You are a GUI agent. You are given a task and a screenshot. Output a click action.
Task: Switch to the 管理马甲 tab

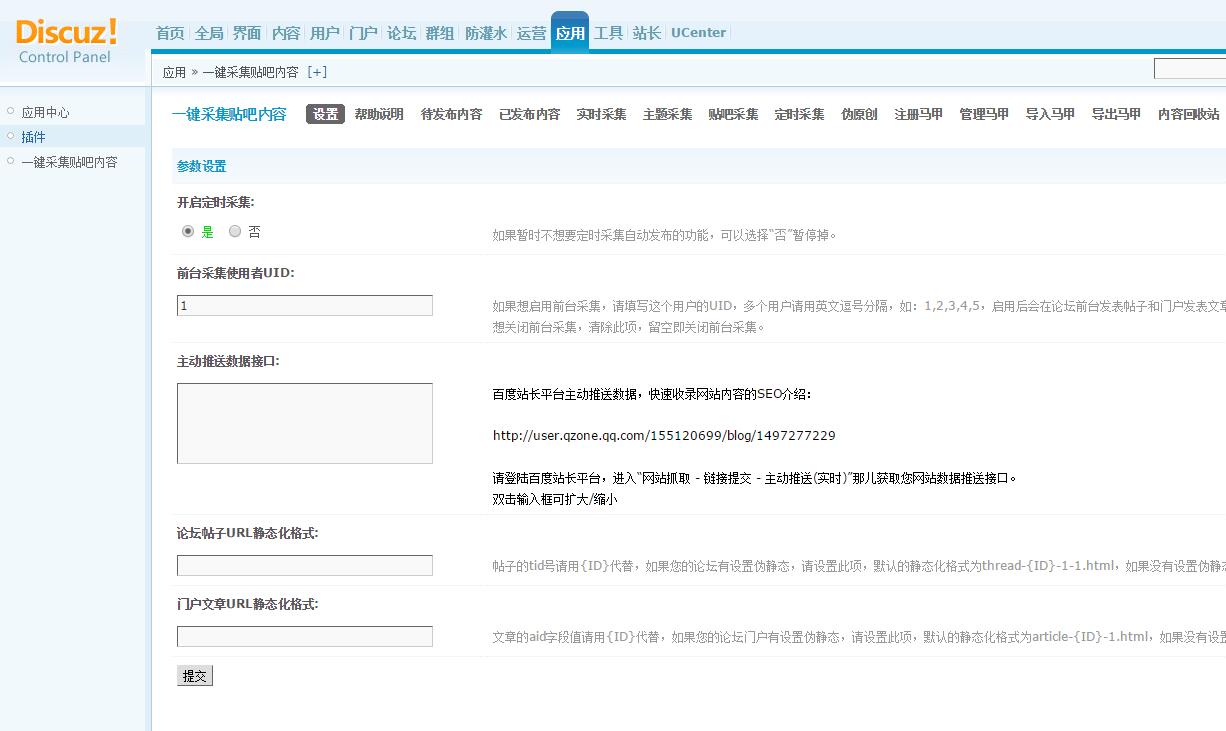pos(984,114)
